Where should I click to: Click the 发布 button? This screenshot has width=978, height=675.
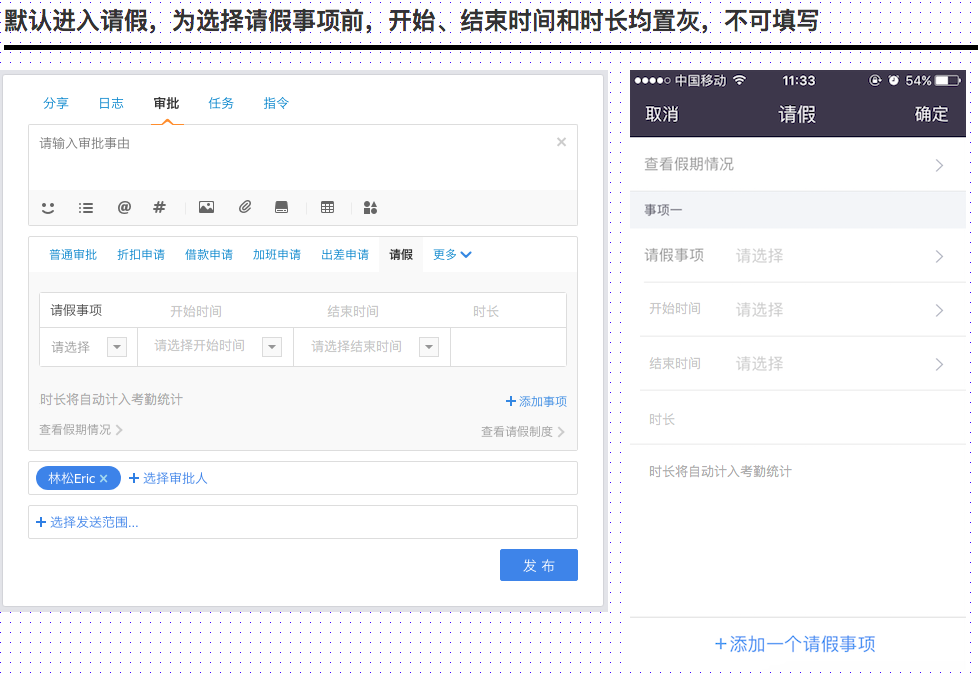(x=538, y=566)
